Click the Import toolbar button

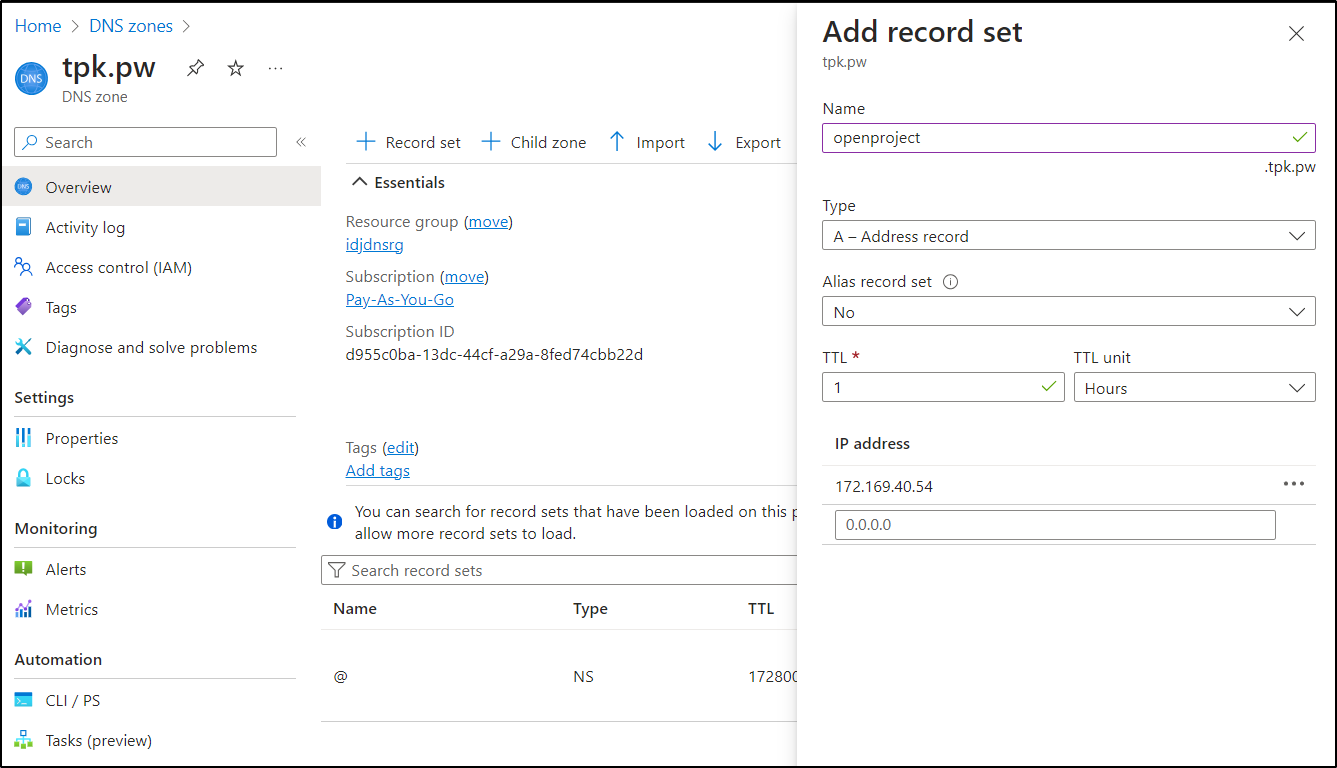(x=647, y=142)
